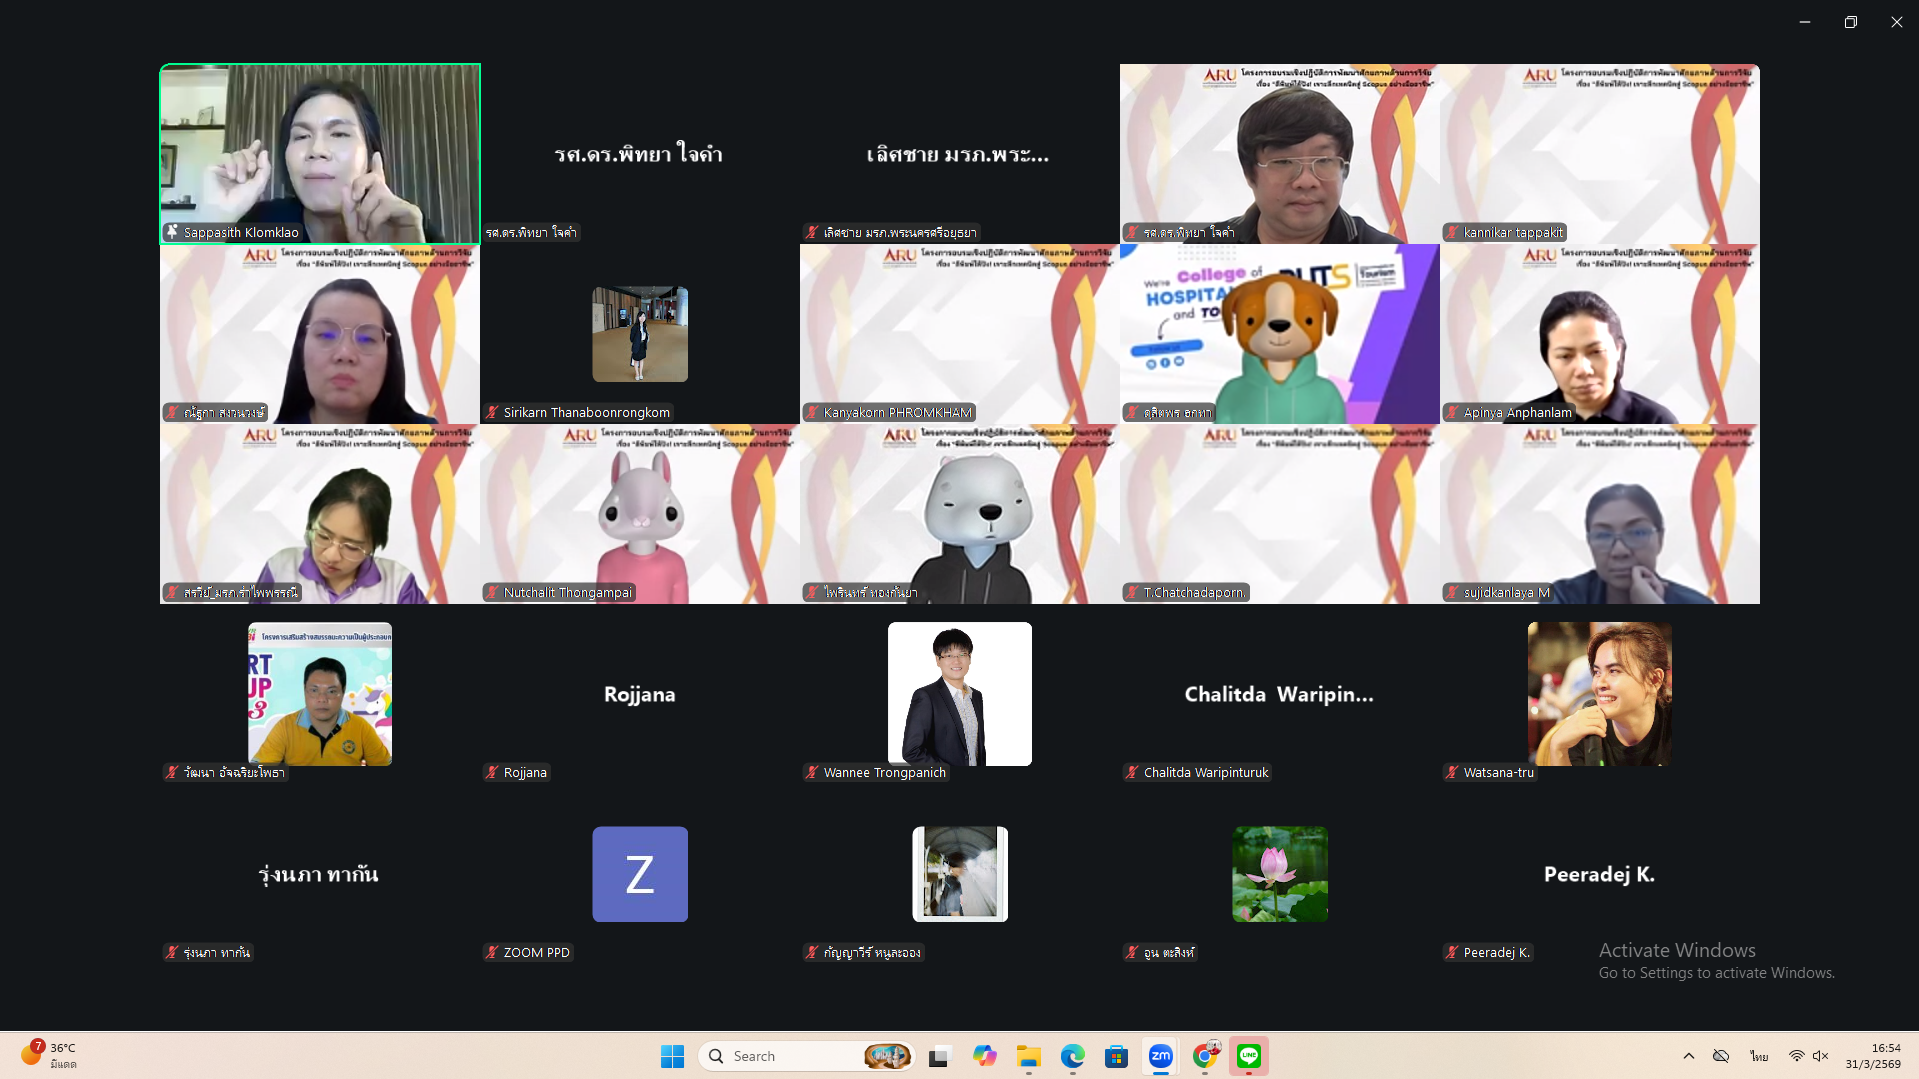This screenshot has height=1079, width=1919.
Task: Click the Windows Start button
Action: coord(672,1056)
